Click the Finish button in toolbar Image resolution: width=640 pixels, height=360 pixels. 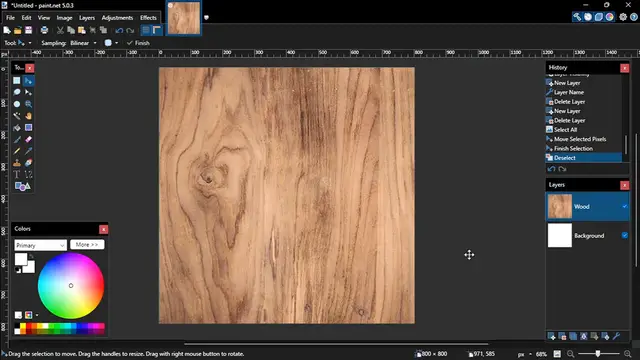click(x=138, y=43)
